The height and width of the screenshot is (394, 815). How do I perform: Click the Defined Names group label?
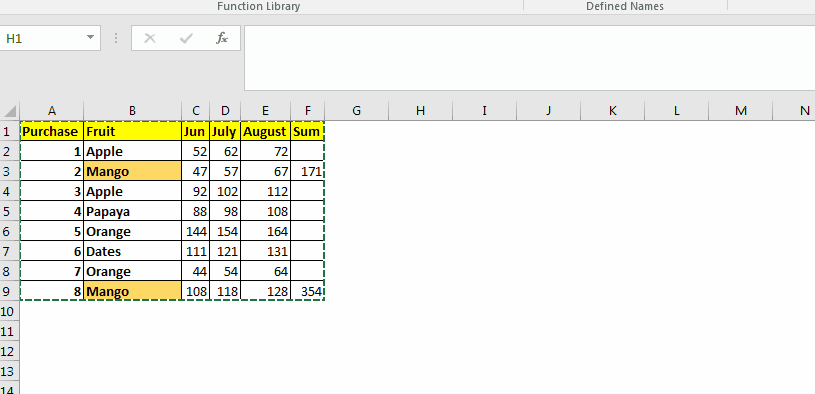click(625, 6)
